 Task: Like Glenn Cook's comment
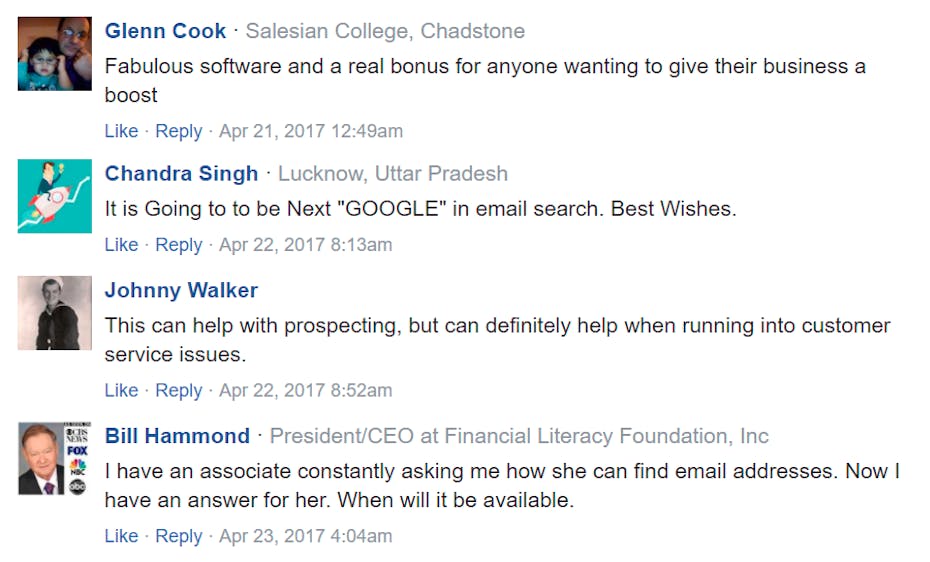click(x=121, y=131)
